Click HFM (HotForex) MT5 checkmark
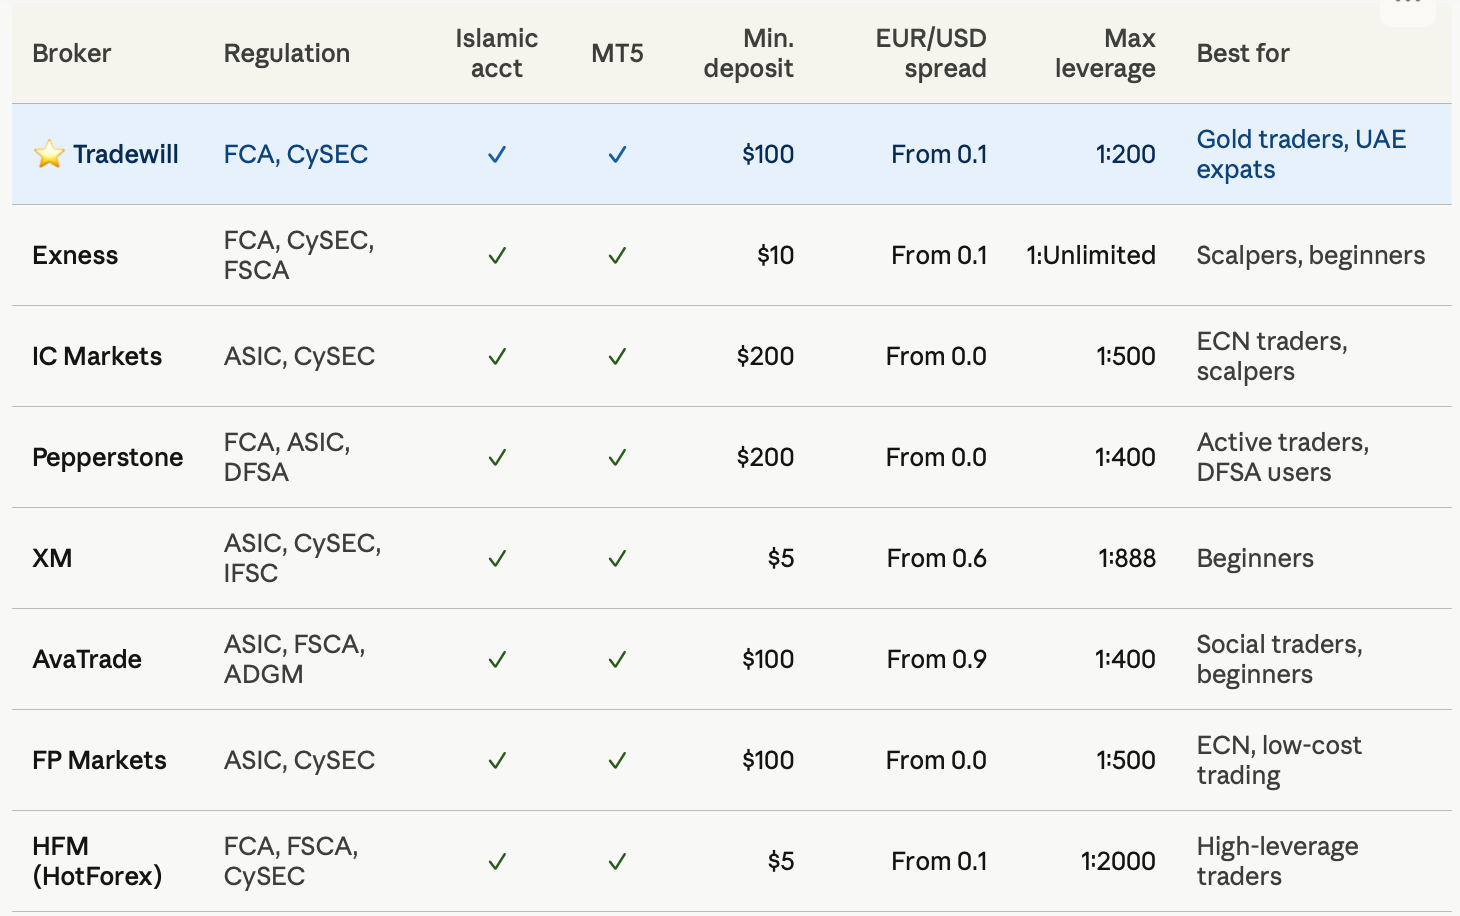This screenshot has width=1460, height=916. (x=617, y=861)
